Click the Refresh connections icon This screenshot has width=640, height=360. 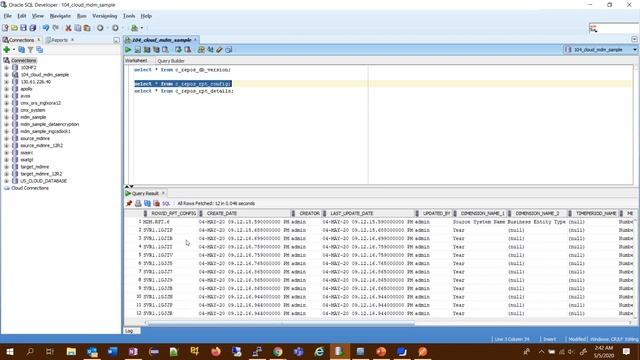(21, 49)
